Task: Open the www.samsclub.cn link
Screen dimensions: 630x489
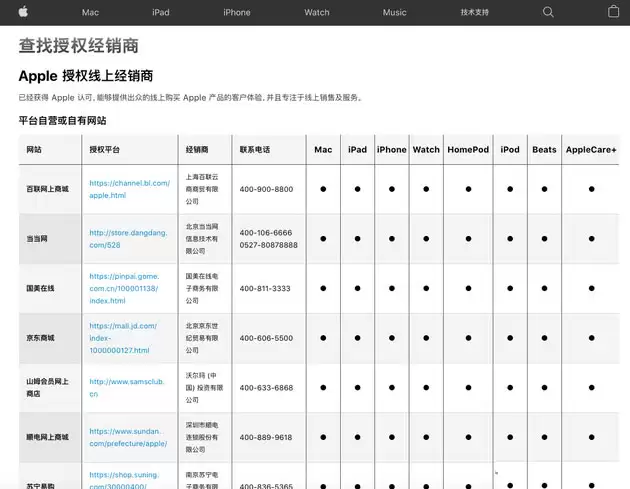Action: 127,388
